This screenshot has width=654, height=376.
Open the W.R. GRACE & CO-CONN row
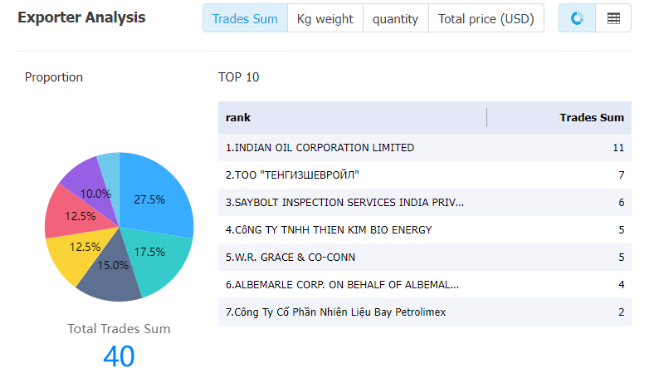425,257
